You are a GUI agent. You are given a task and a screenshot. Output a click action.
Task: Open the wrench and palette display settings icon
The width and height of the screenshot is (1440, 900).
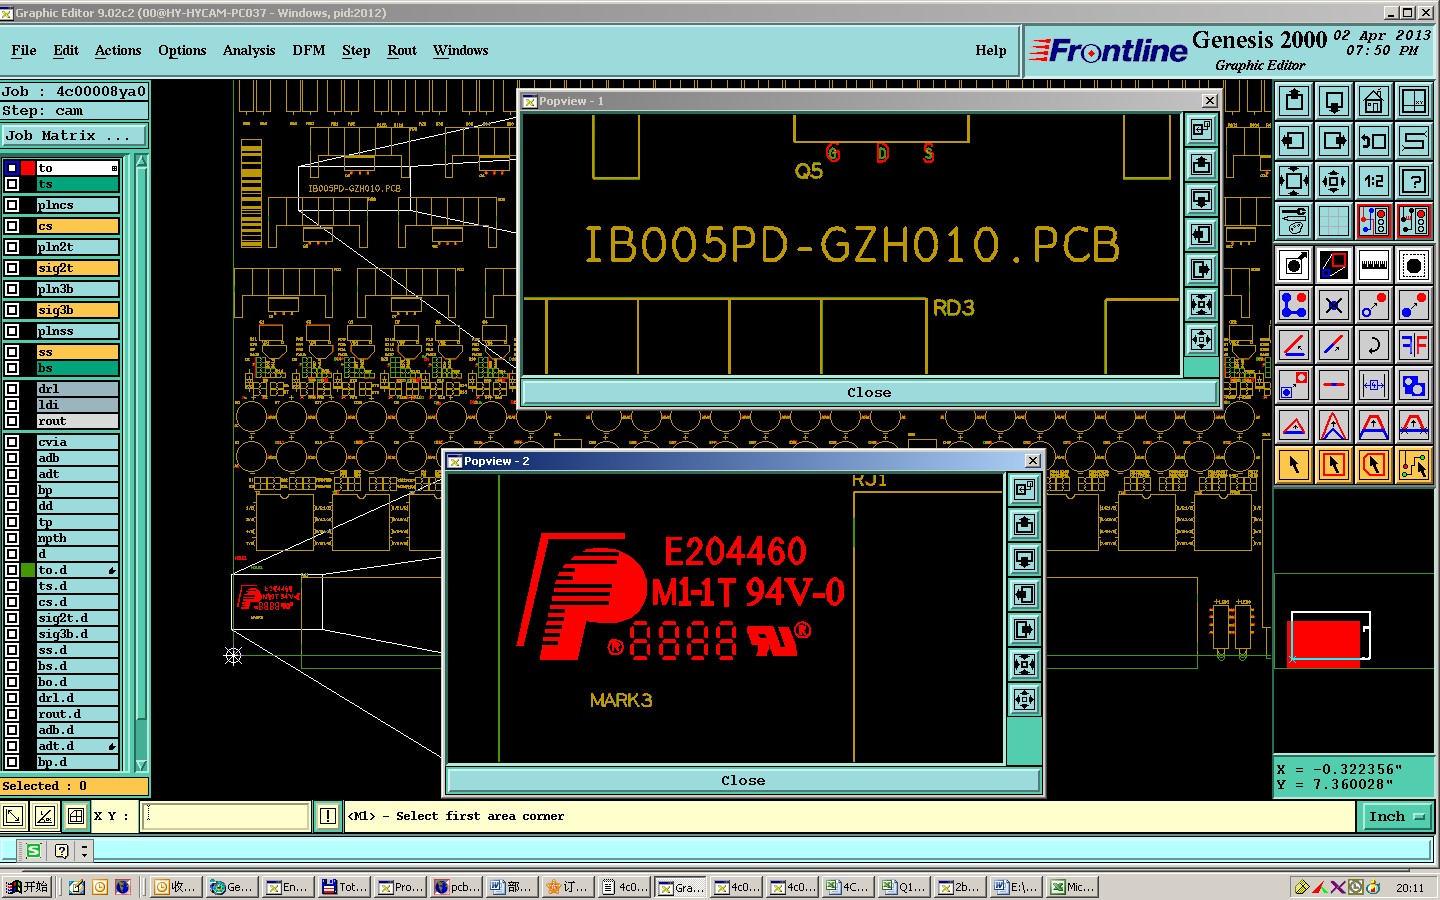pos(1294,220)
